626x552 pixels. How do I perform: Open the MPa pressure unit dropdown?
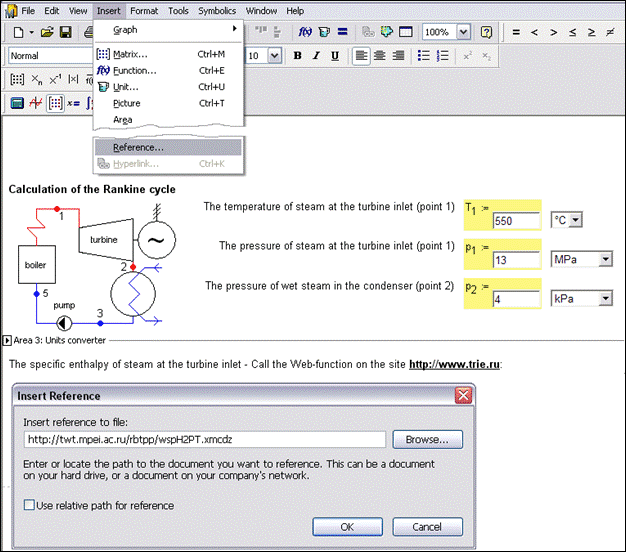[605, 259]
